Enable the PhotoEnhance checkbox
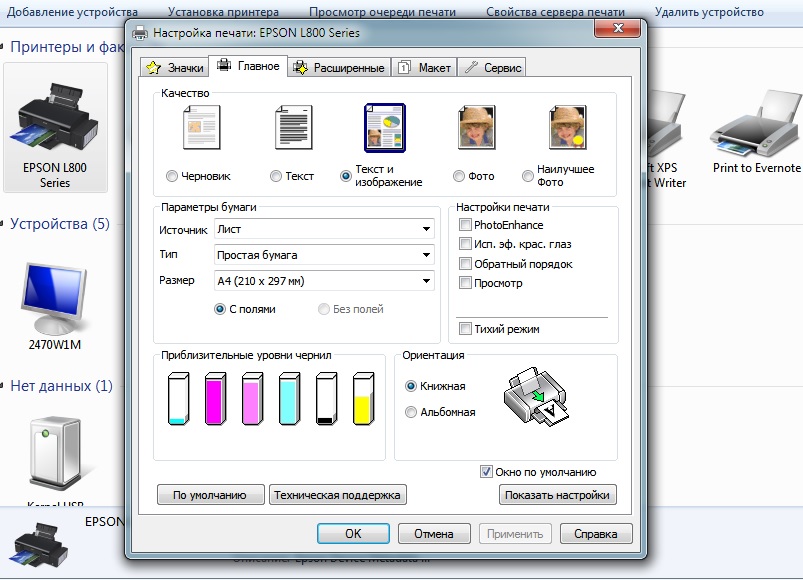Screen dimensions: 803x580 [x=465, y=225]
